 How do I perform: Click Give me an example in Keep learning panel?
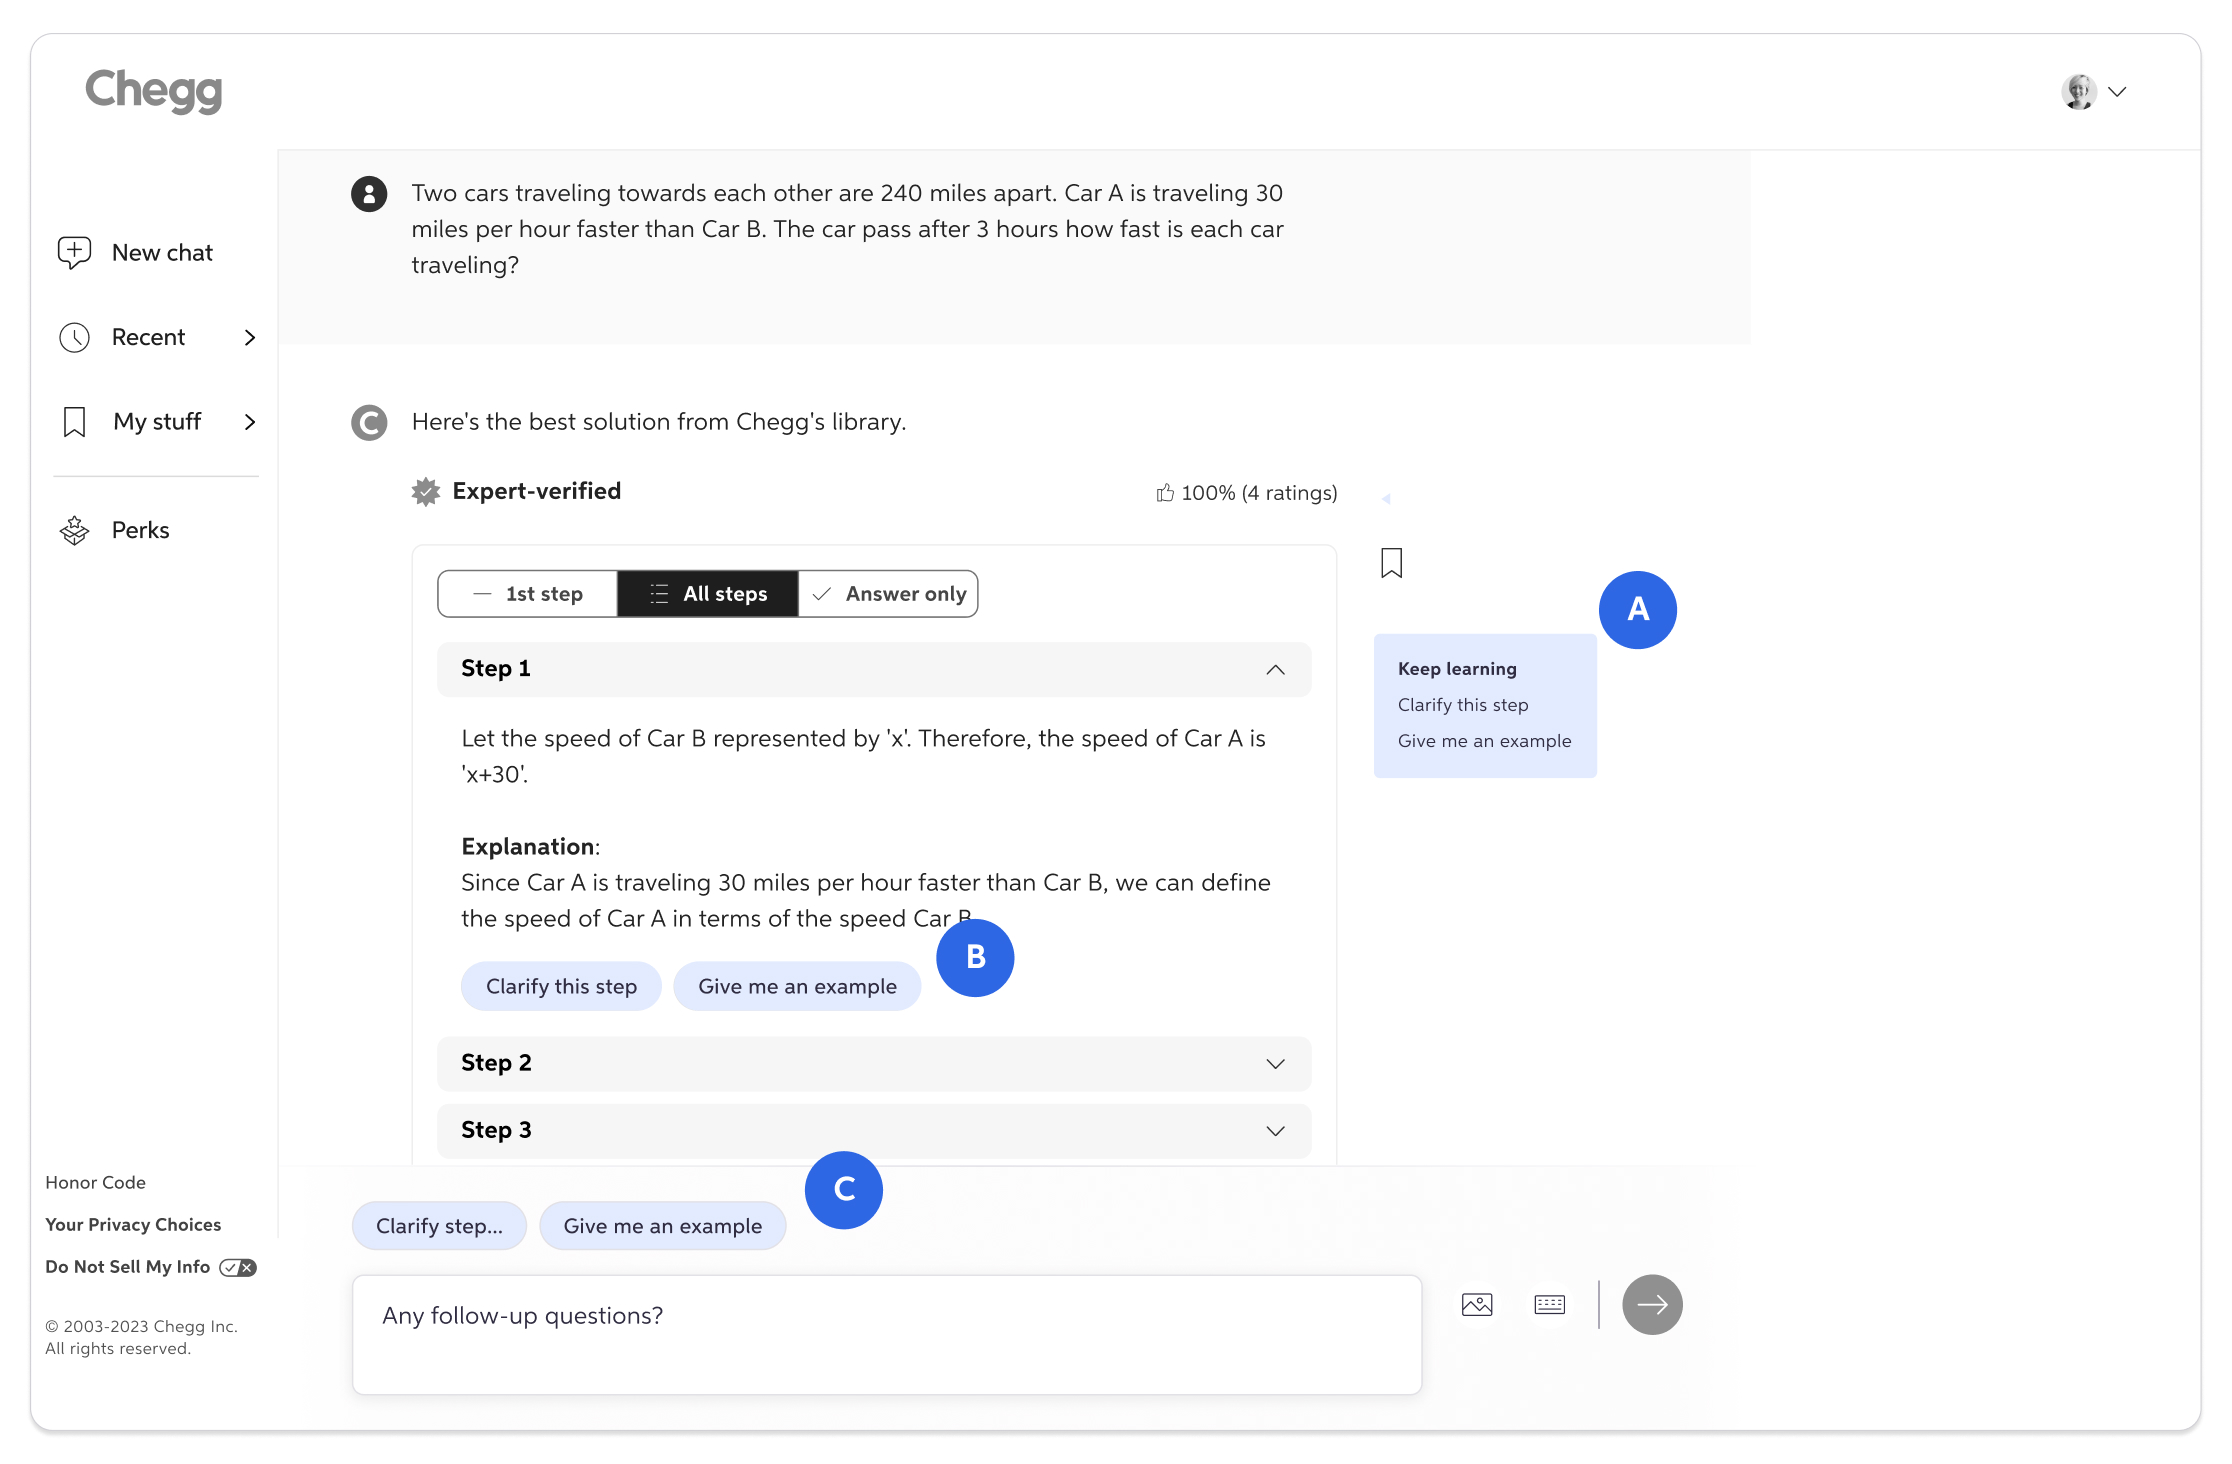1484,741
